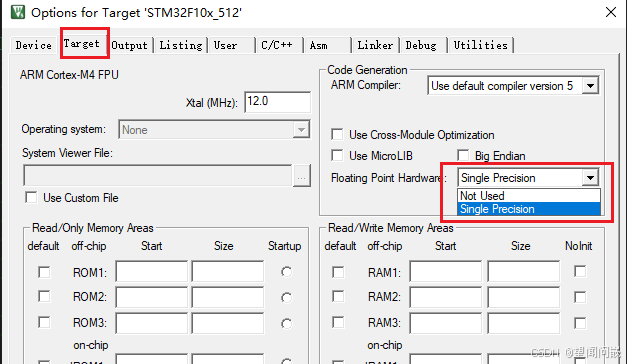Open the Asm tab
The height and width of the screenshot is (364, 627).
point(327,45)
